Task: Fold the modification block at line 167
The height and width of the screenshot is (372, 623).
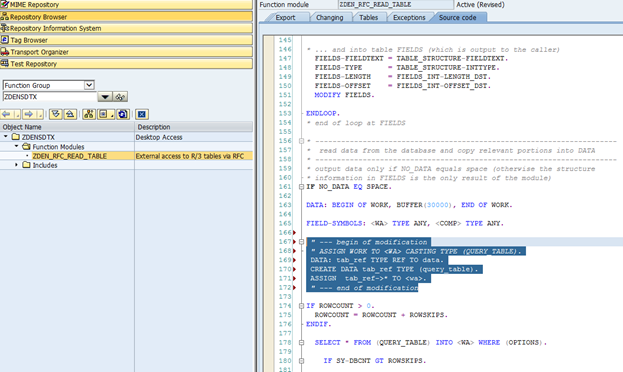Action: click(301, 242)
